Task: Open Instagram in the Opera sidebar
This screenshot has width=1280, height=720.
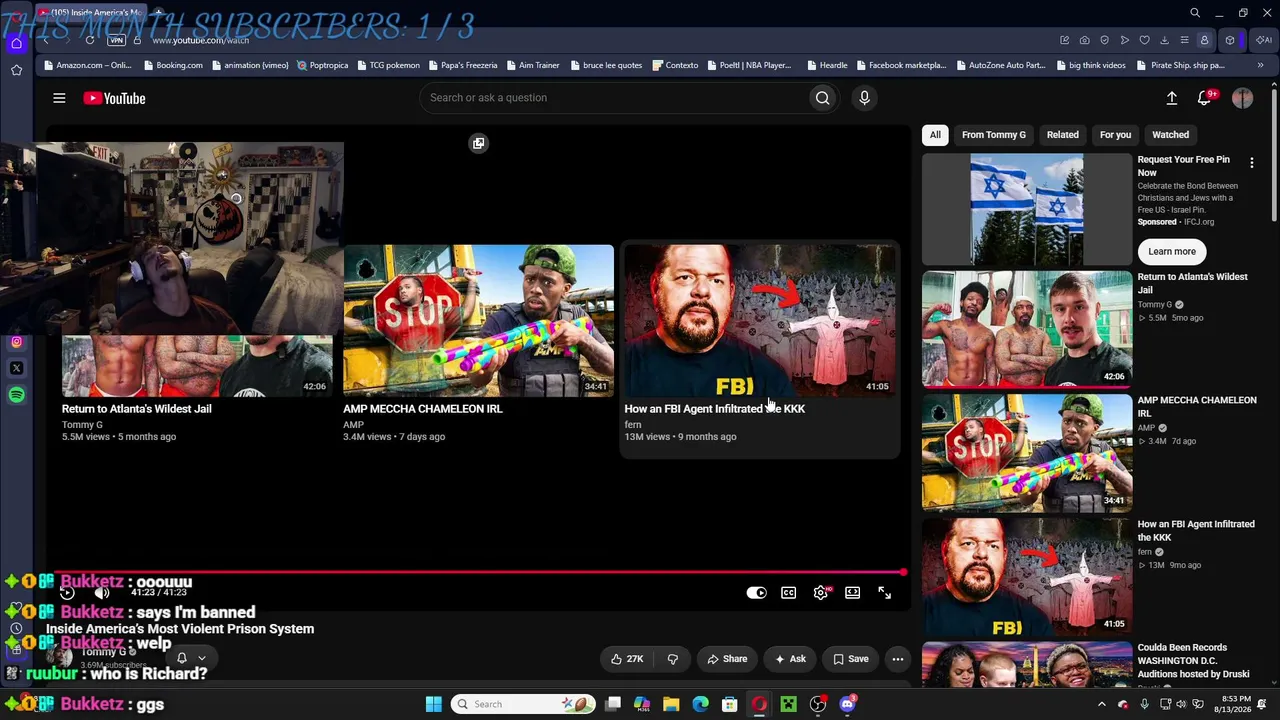Action: 16,342
